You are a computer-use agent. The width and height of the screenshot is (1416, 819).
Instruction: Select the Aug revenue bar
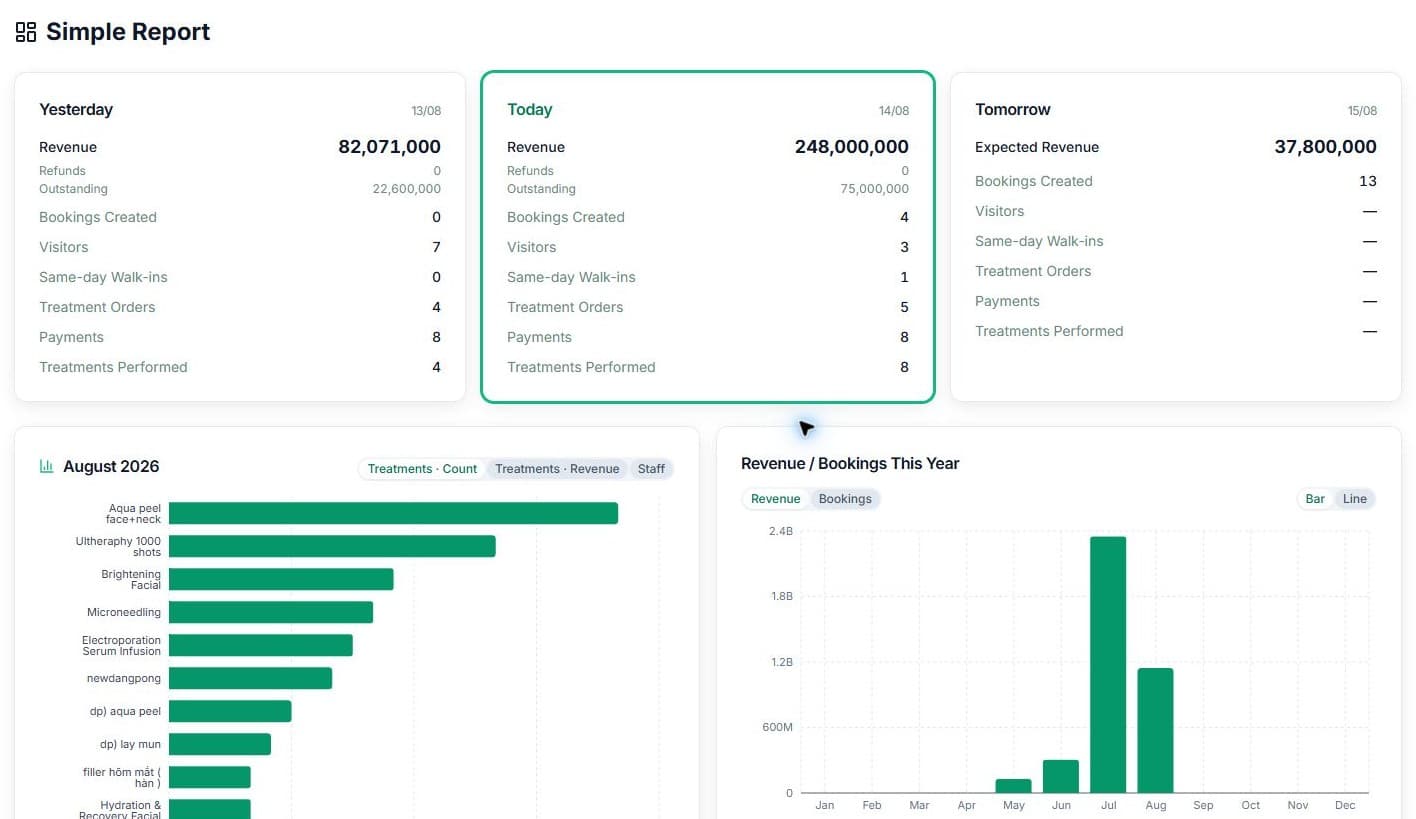pyautogui.click(x=1155, y=731)
